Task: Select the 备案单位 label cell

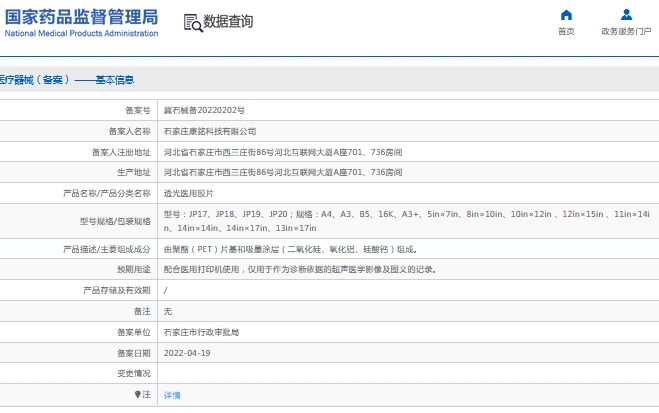Action: tap(134, 332)
